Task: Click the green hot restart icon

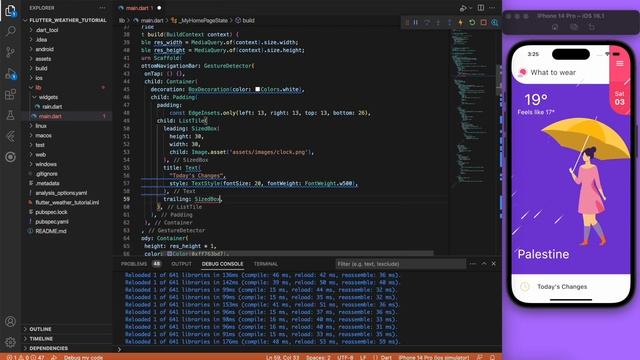Action: [x=472, y=22]
